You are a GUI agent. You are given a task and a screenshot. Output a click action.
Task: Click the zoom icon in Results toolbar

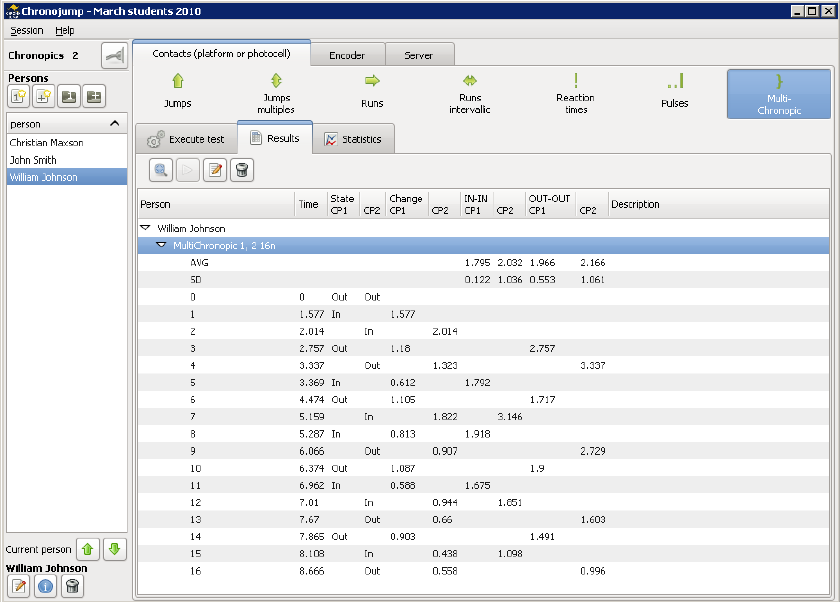tap(162, 171)
